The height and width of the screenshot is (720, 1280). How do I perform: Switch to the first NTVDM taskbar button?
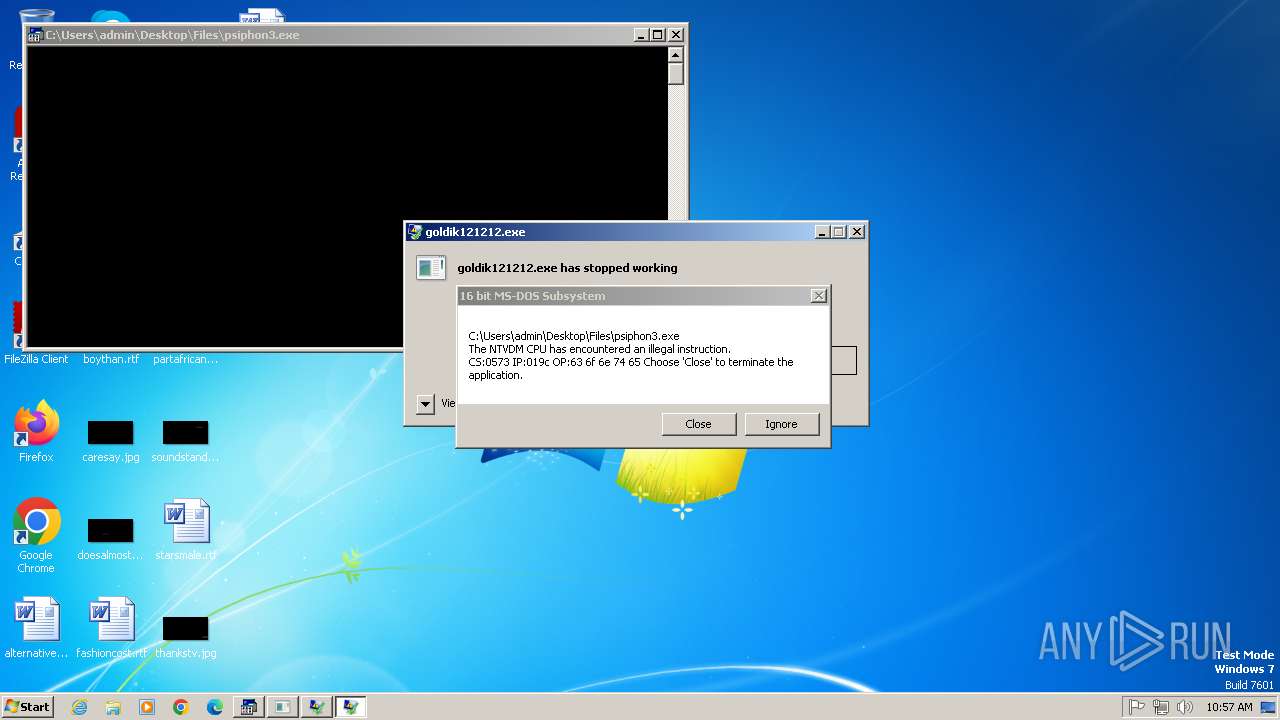(317, 707)
